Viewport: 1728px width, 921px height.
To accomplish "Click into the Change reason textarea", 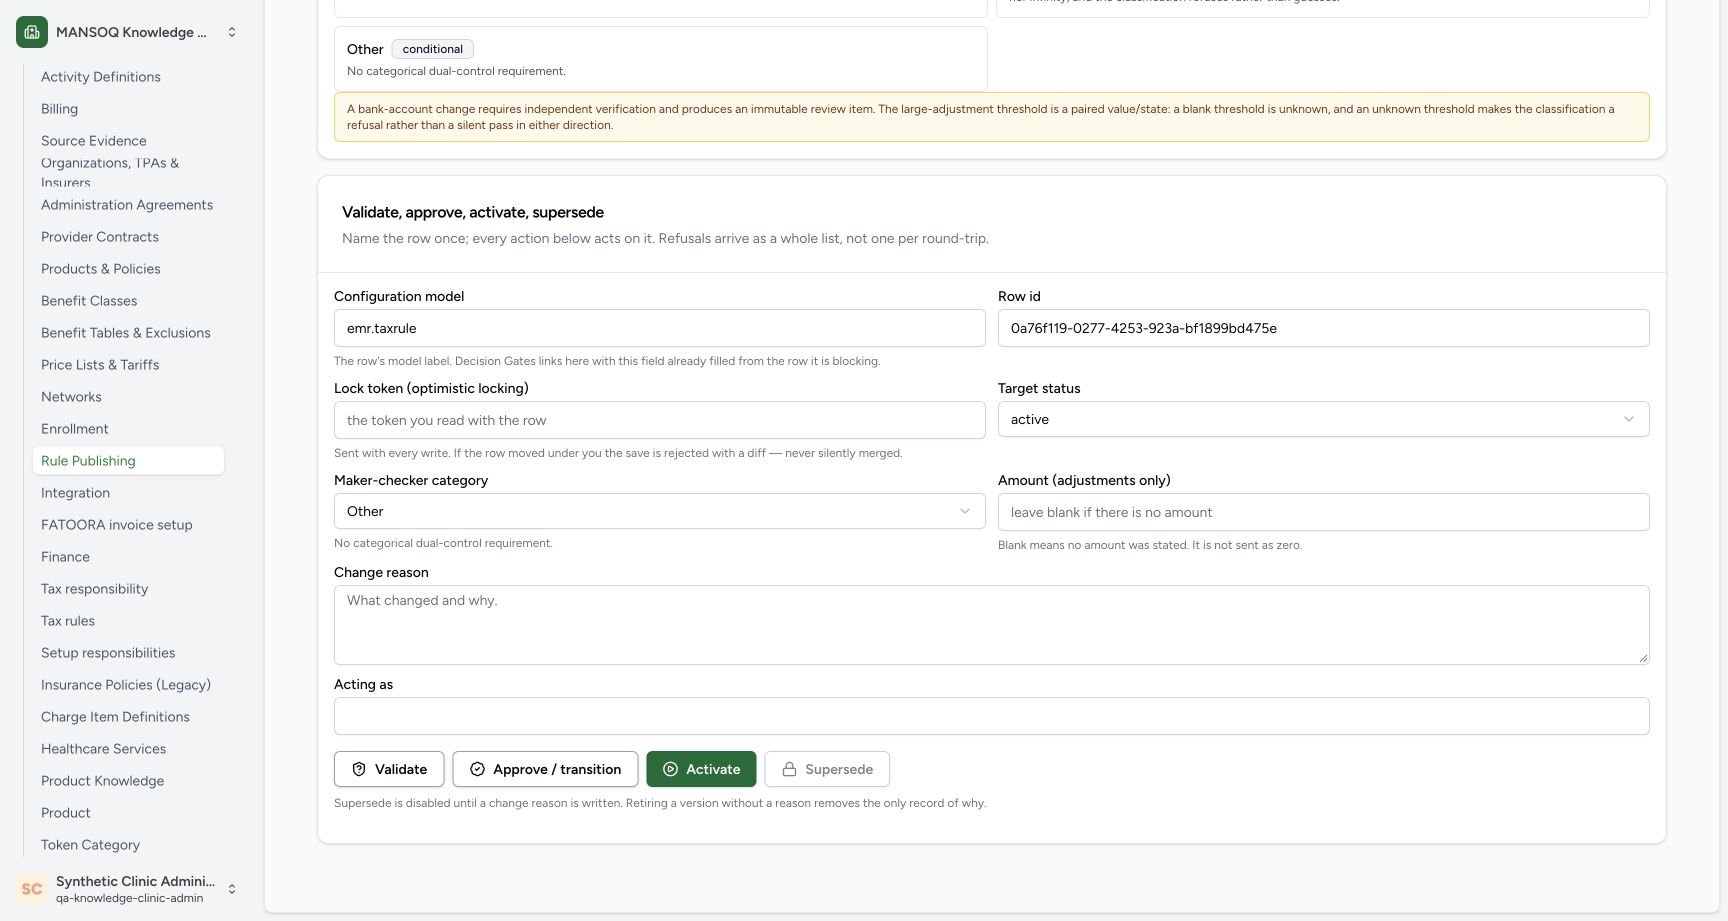I will 991,625.
